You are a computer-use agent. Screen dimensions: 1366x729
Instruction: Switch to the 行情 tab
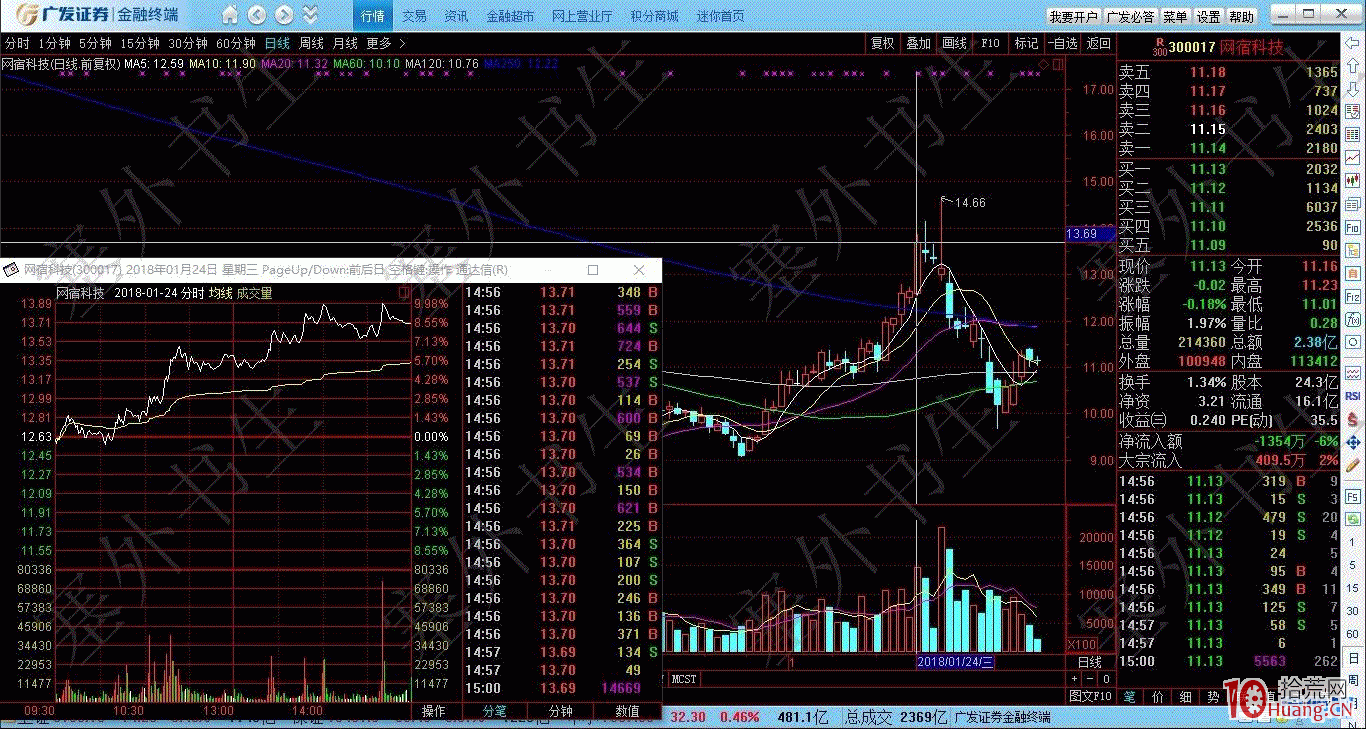[373, 16]
